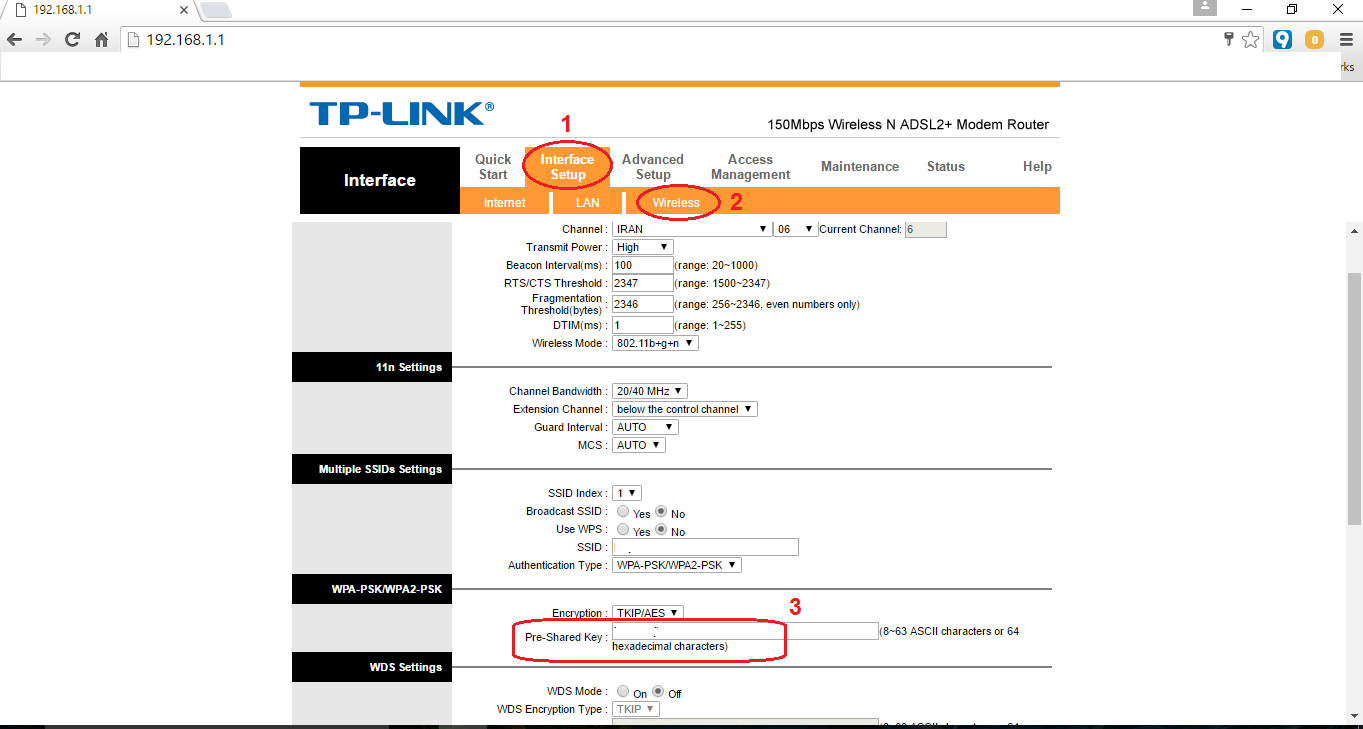Image resolution: width=1363 pixels, height=729 pixels.
Task: Open a new browser tab
Action: click(215, 10)
